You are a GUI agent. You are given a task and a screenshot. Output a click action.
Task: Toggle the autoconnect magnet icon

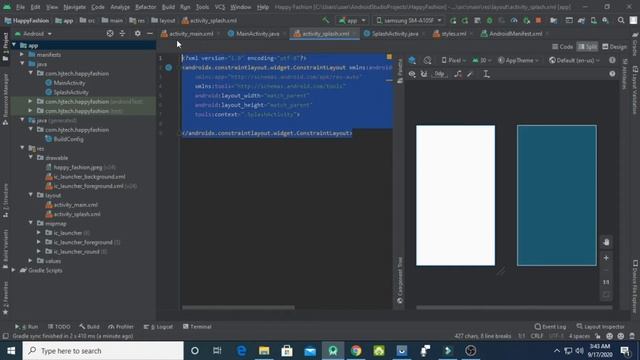424,74
